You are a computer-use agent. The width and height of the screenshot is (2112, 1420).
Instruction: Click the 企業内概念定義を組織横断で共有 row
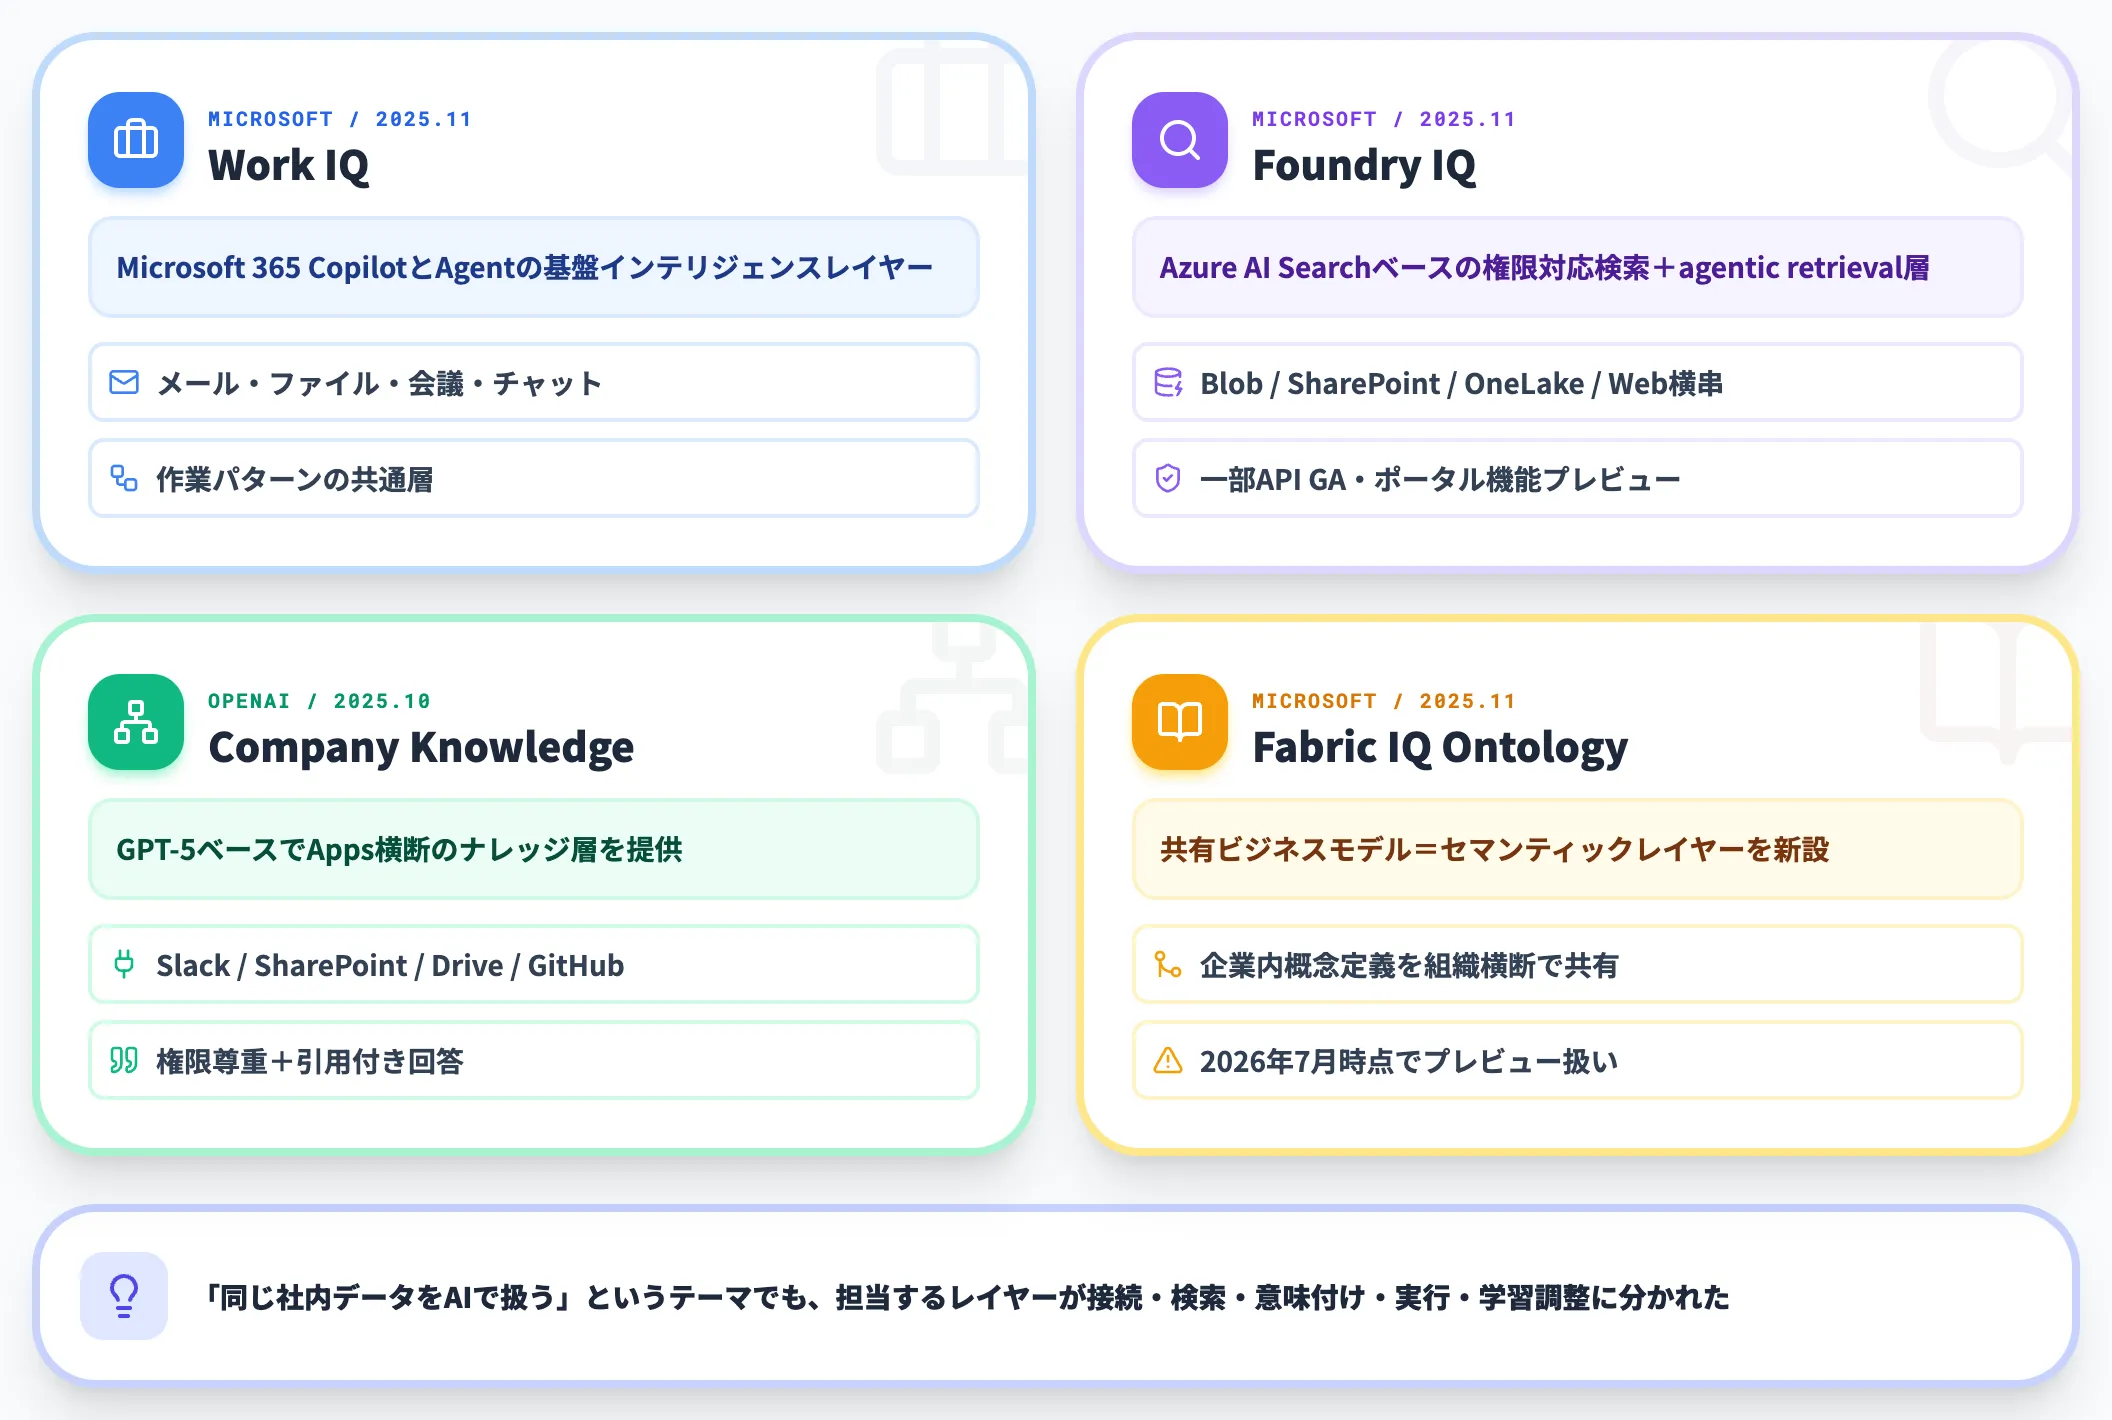[x=1578, y=964]
